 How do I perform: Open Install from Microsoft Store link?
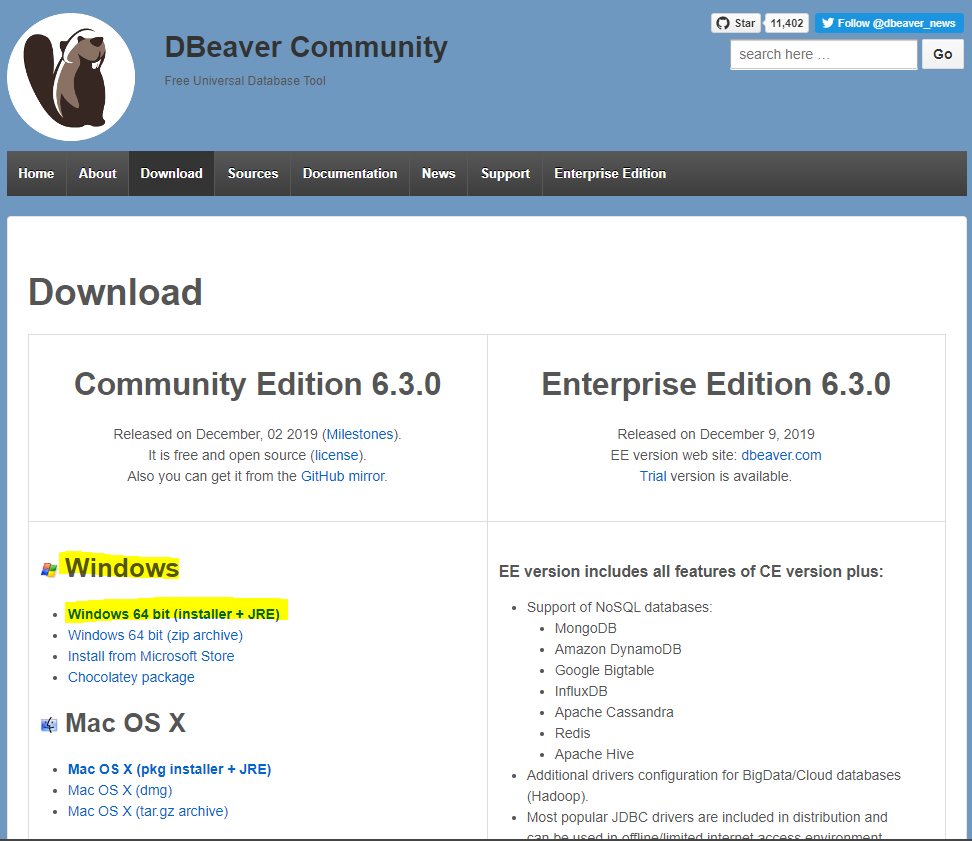[151, 656]
